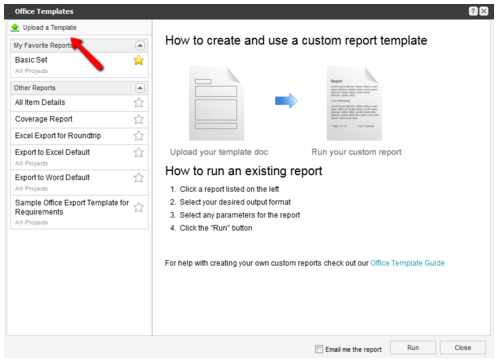Open the help question mark icon
Image resolution: width=497 pixels, height=361 pixels.
(473, 11)
